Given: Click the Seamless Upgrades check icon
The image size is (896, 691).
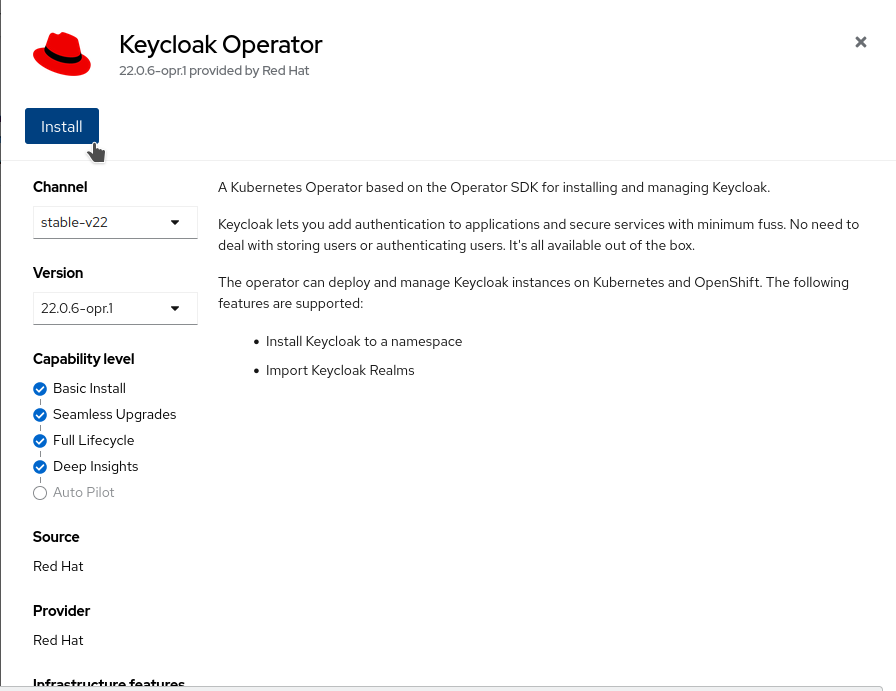Looking at the screenshot, I should tap(40, 414).
